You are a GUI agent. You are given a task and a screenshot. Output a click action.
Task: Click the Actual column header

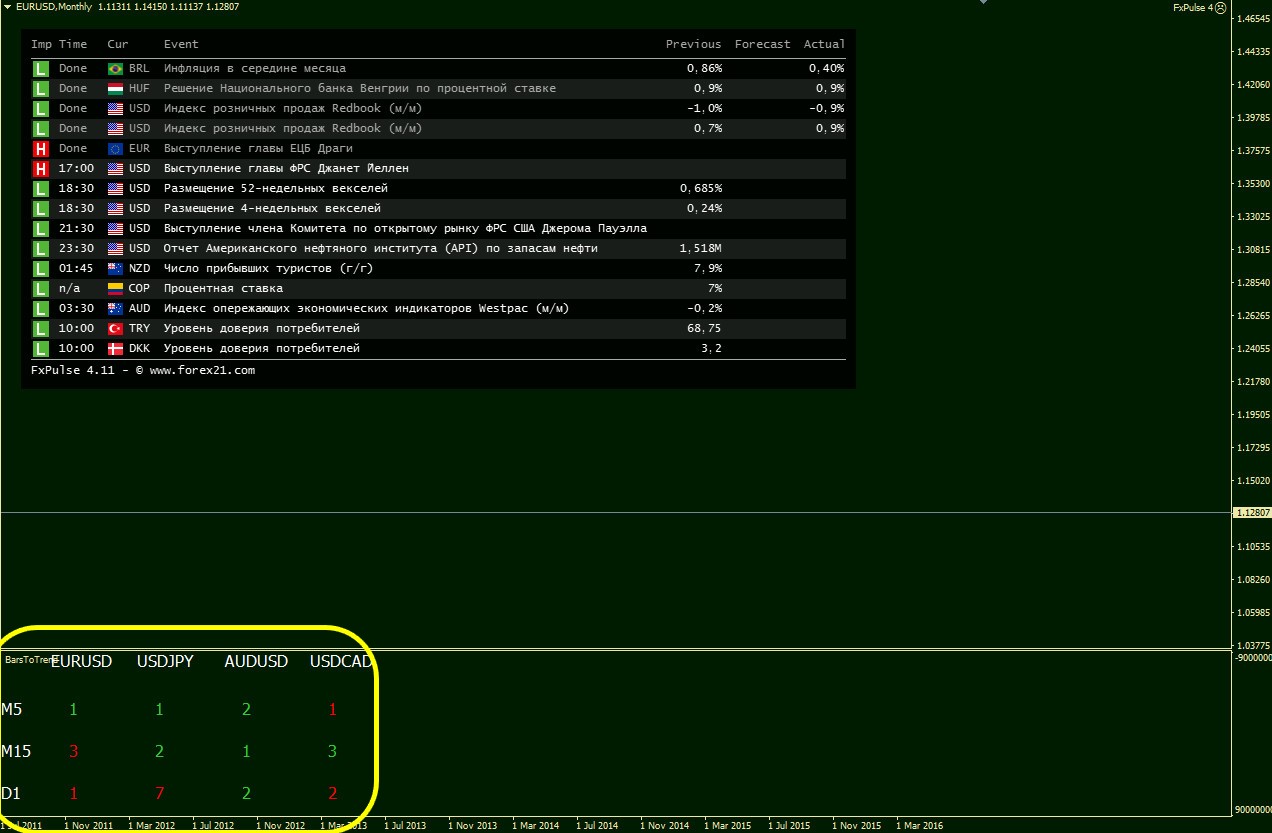coord(824,44)
